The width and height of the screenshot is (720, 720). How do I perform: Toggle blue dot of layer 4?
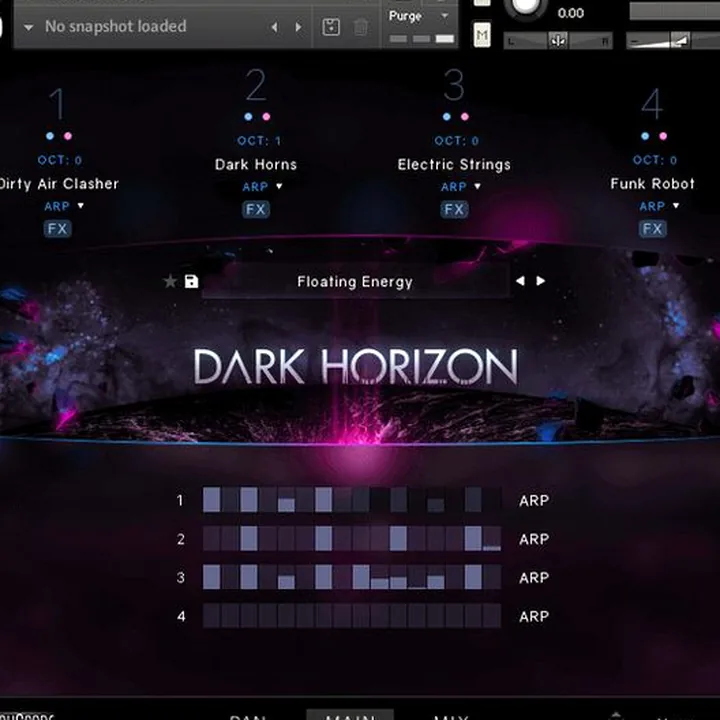click(x=645, y=136)
